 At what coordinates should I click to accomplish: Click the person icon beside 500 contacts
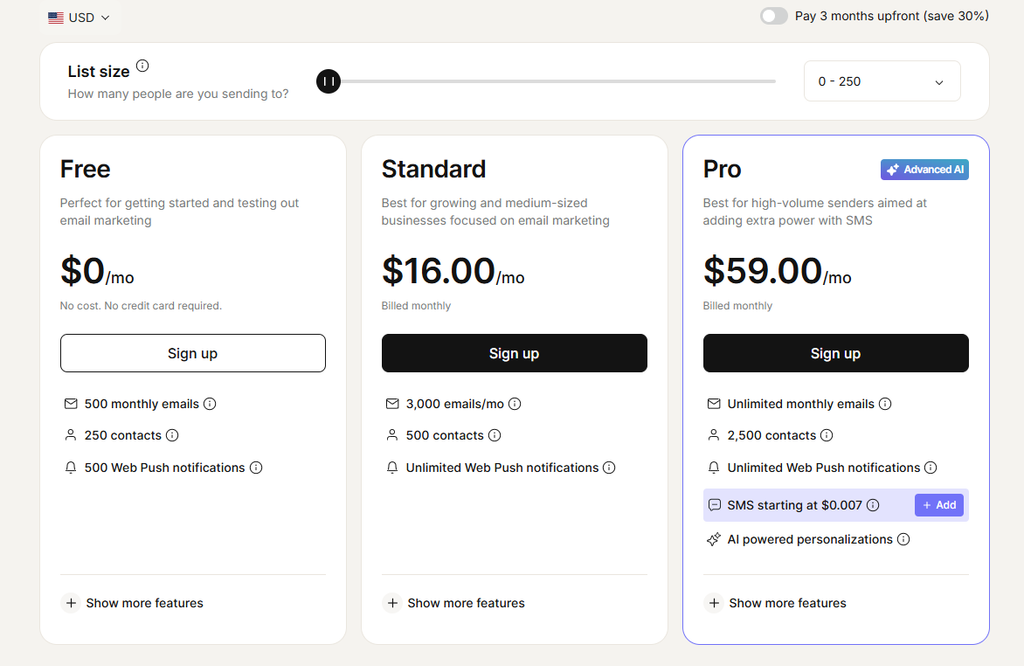click(392, 436)
